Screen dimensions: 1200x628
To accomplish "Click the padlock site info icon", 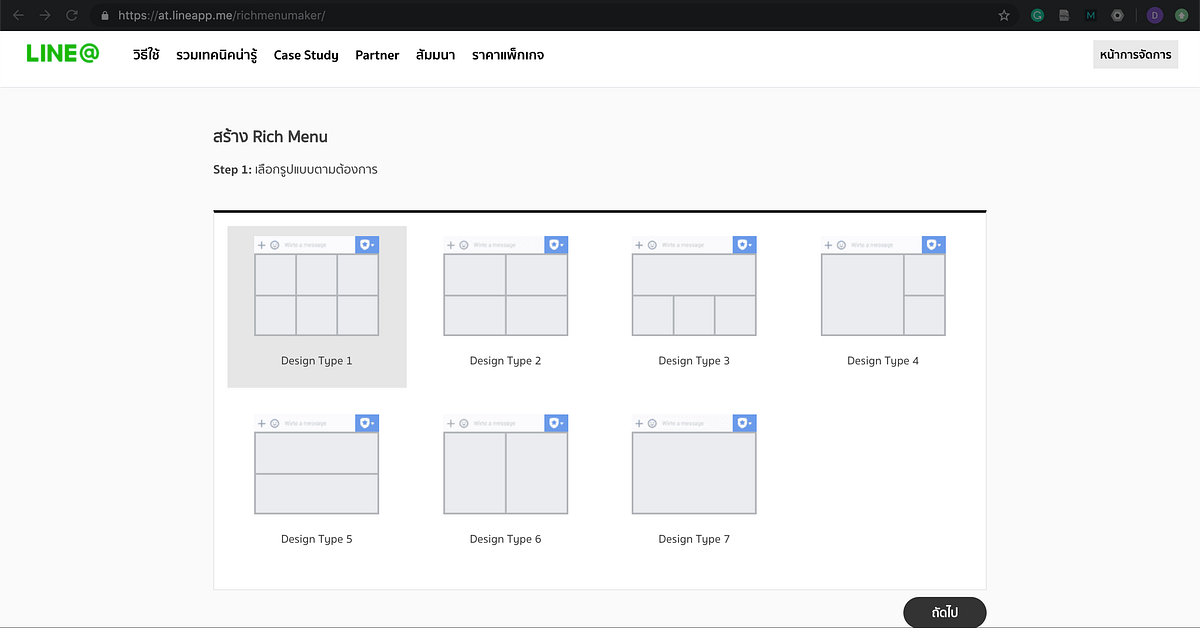I will click(104, 16).
